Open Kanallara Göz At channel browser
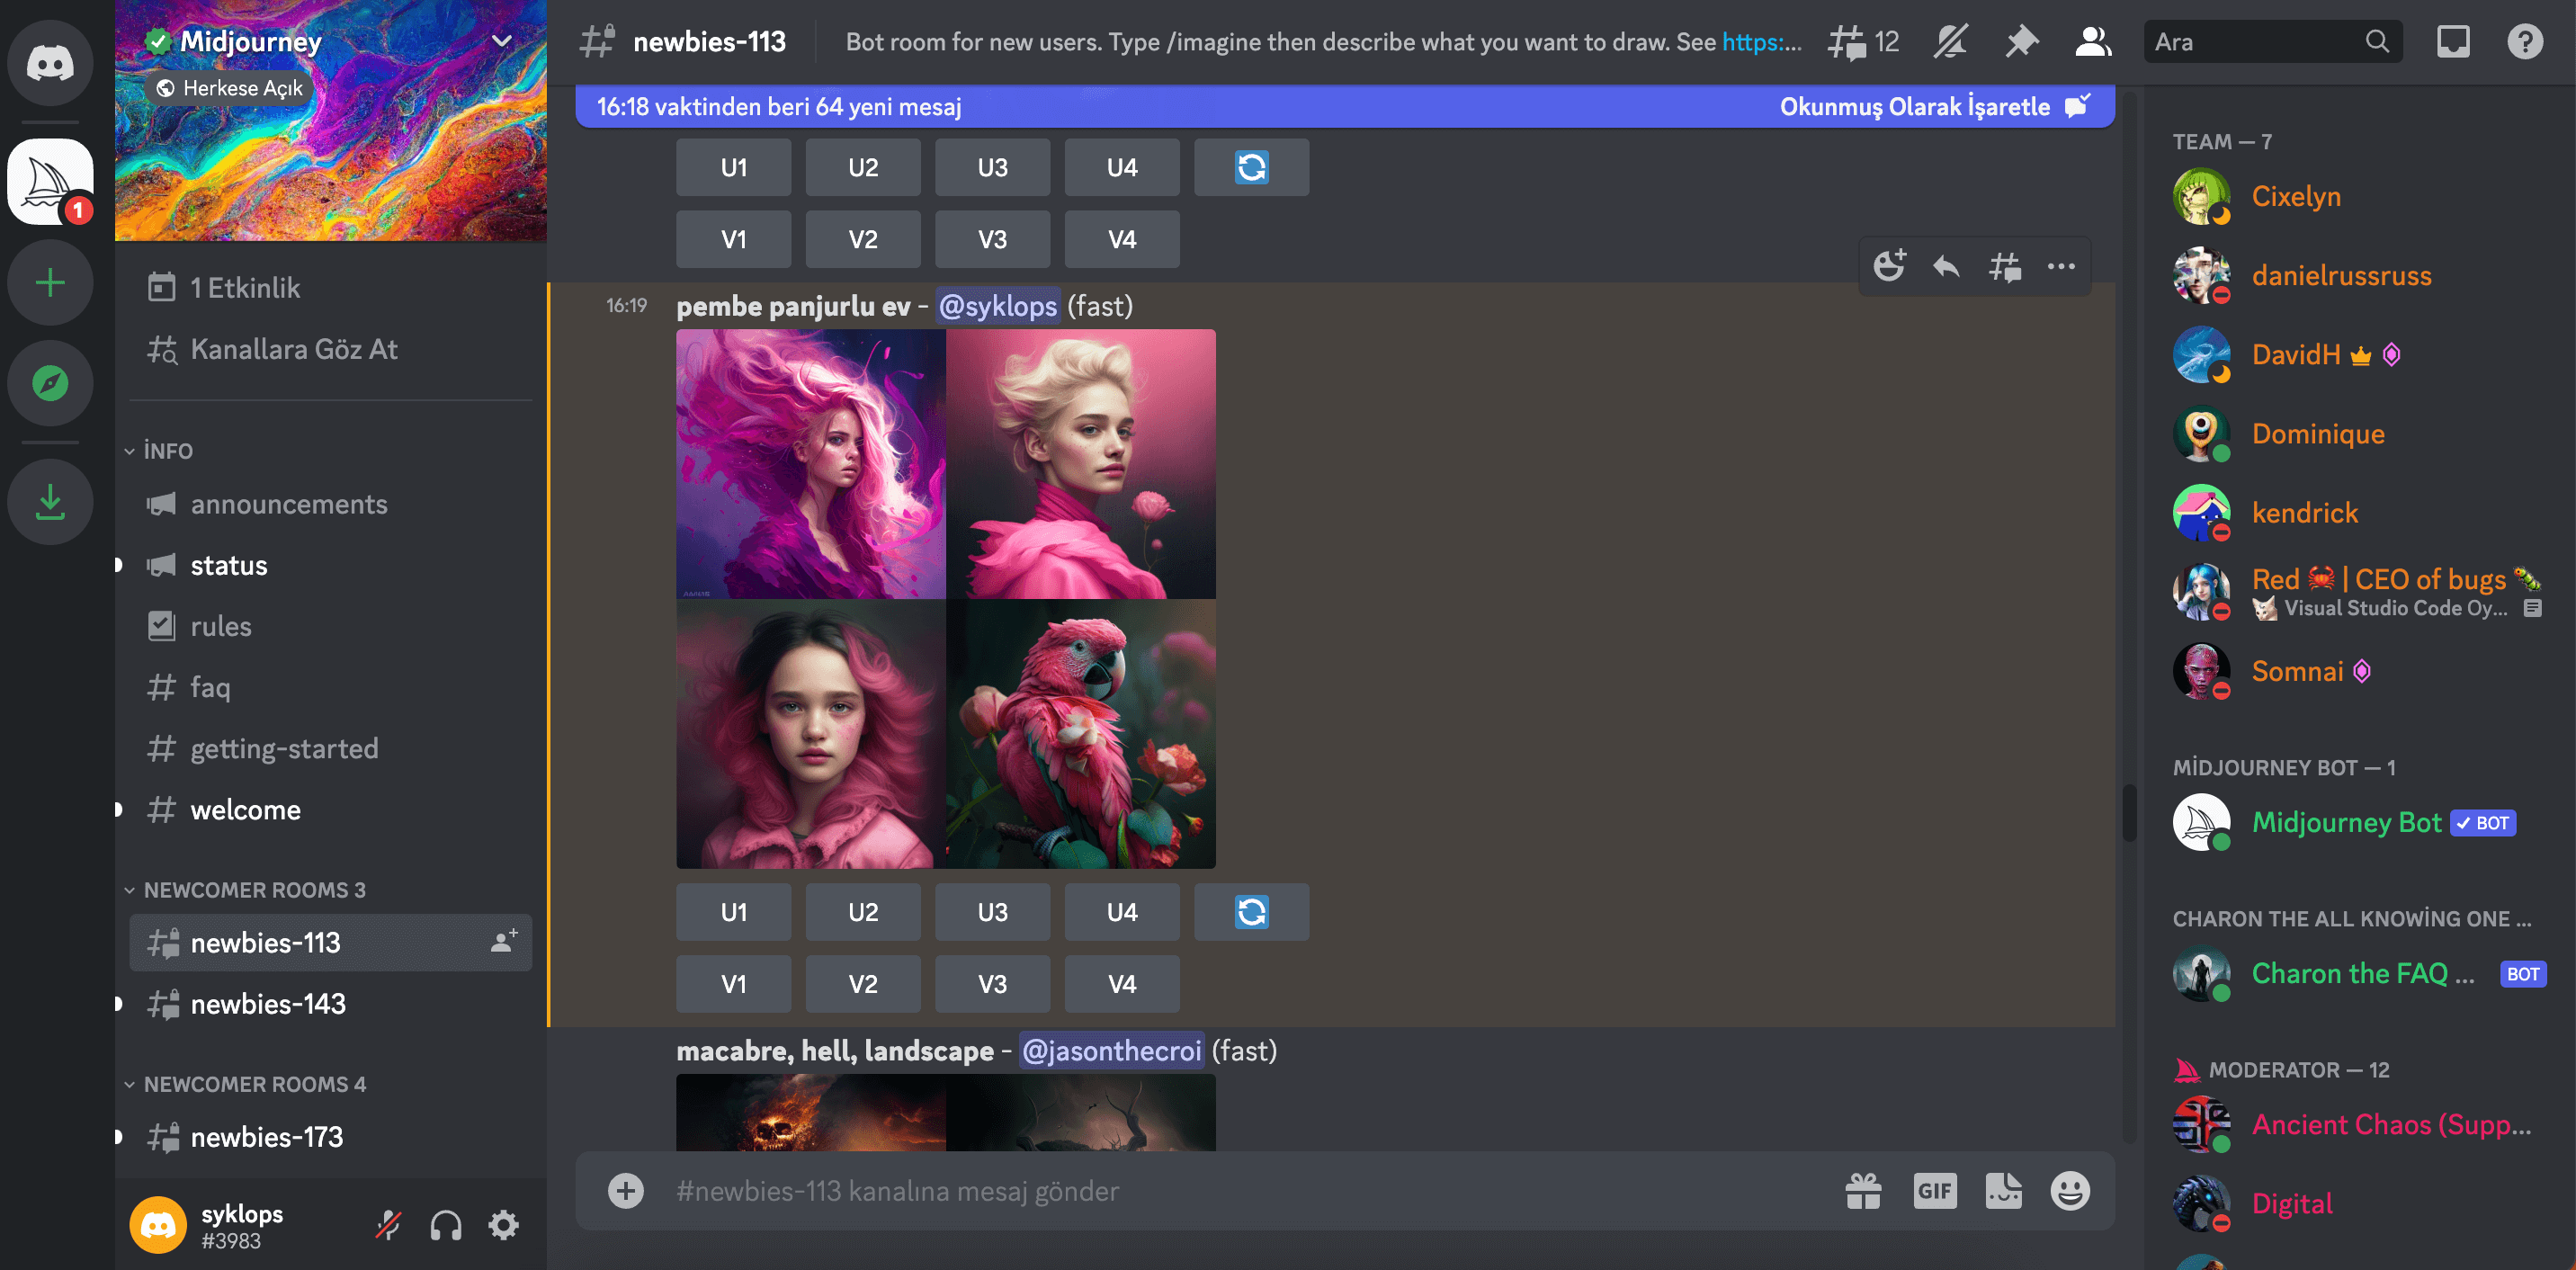This screenshot has height=1270, width=2576. tap(330, 349)
